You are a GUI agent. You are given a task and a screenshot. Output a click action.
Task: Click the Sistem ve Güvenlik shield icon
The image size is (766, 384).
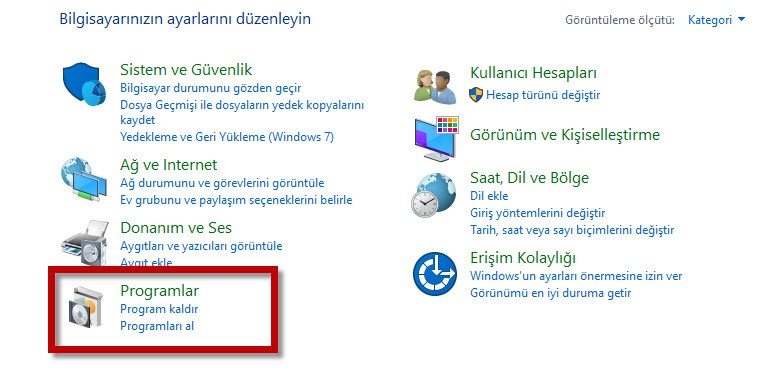pyautogui.click(x=84, y=84)
